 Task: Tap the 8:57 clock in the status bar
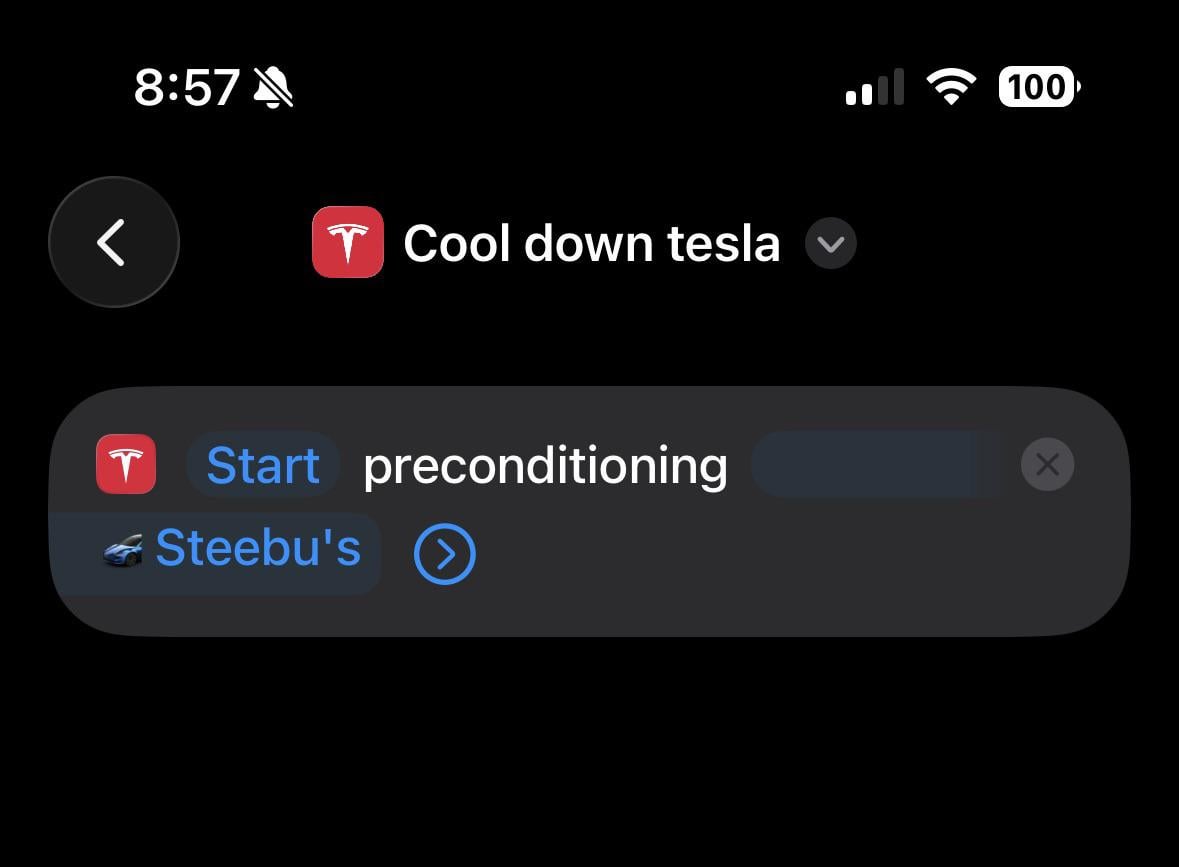click(187, 88)
